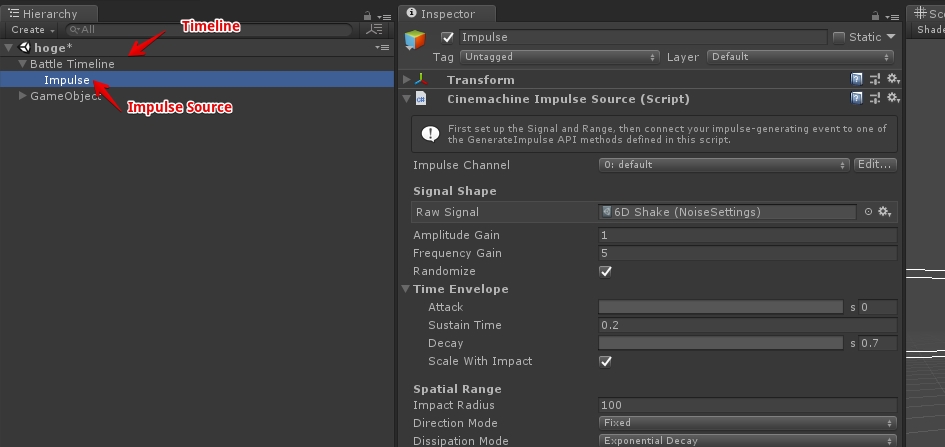This screenshot has width=945, height=447.
Task: Expand the GameObject tree item
Action: click(x=23, y=95)
